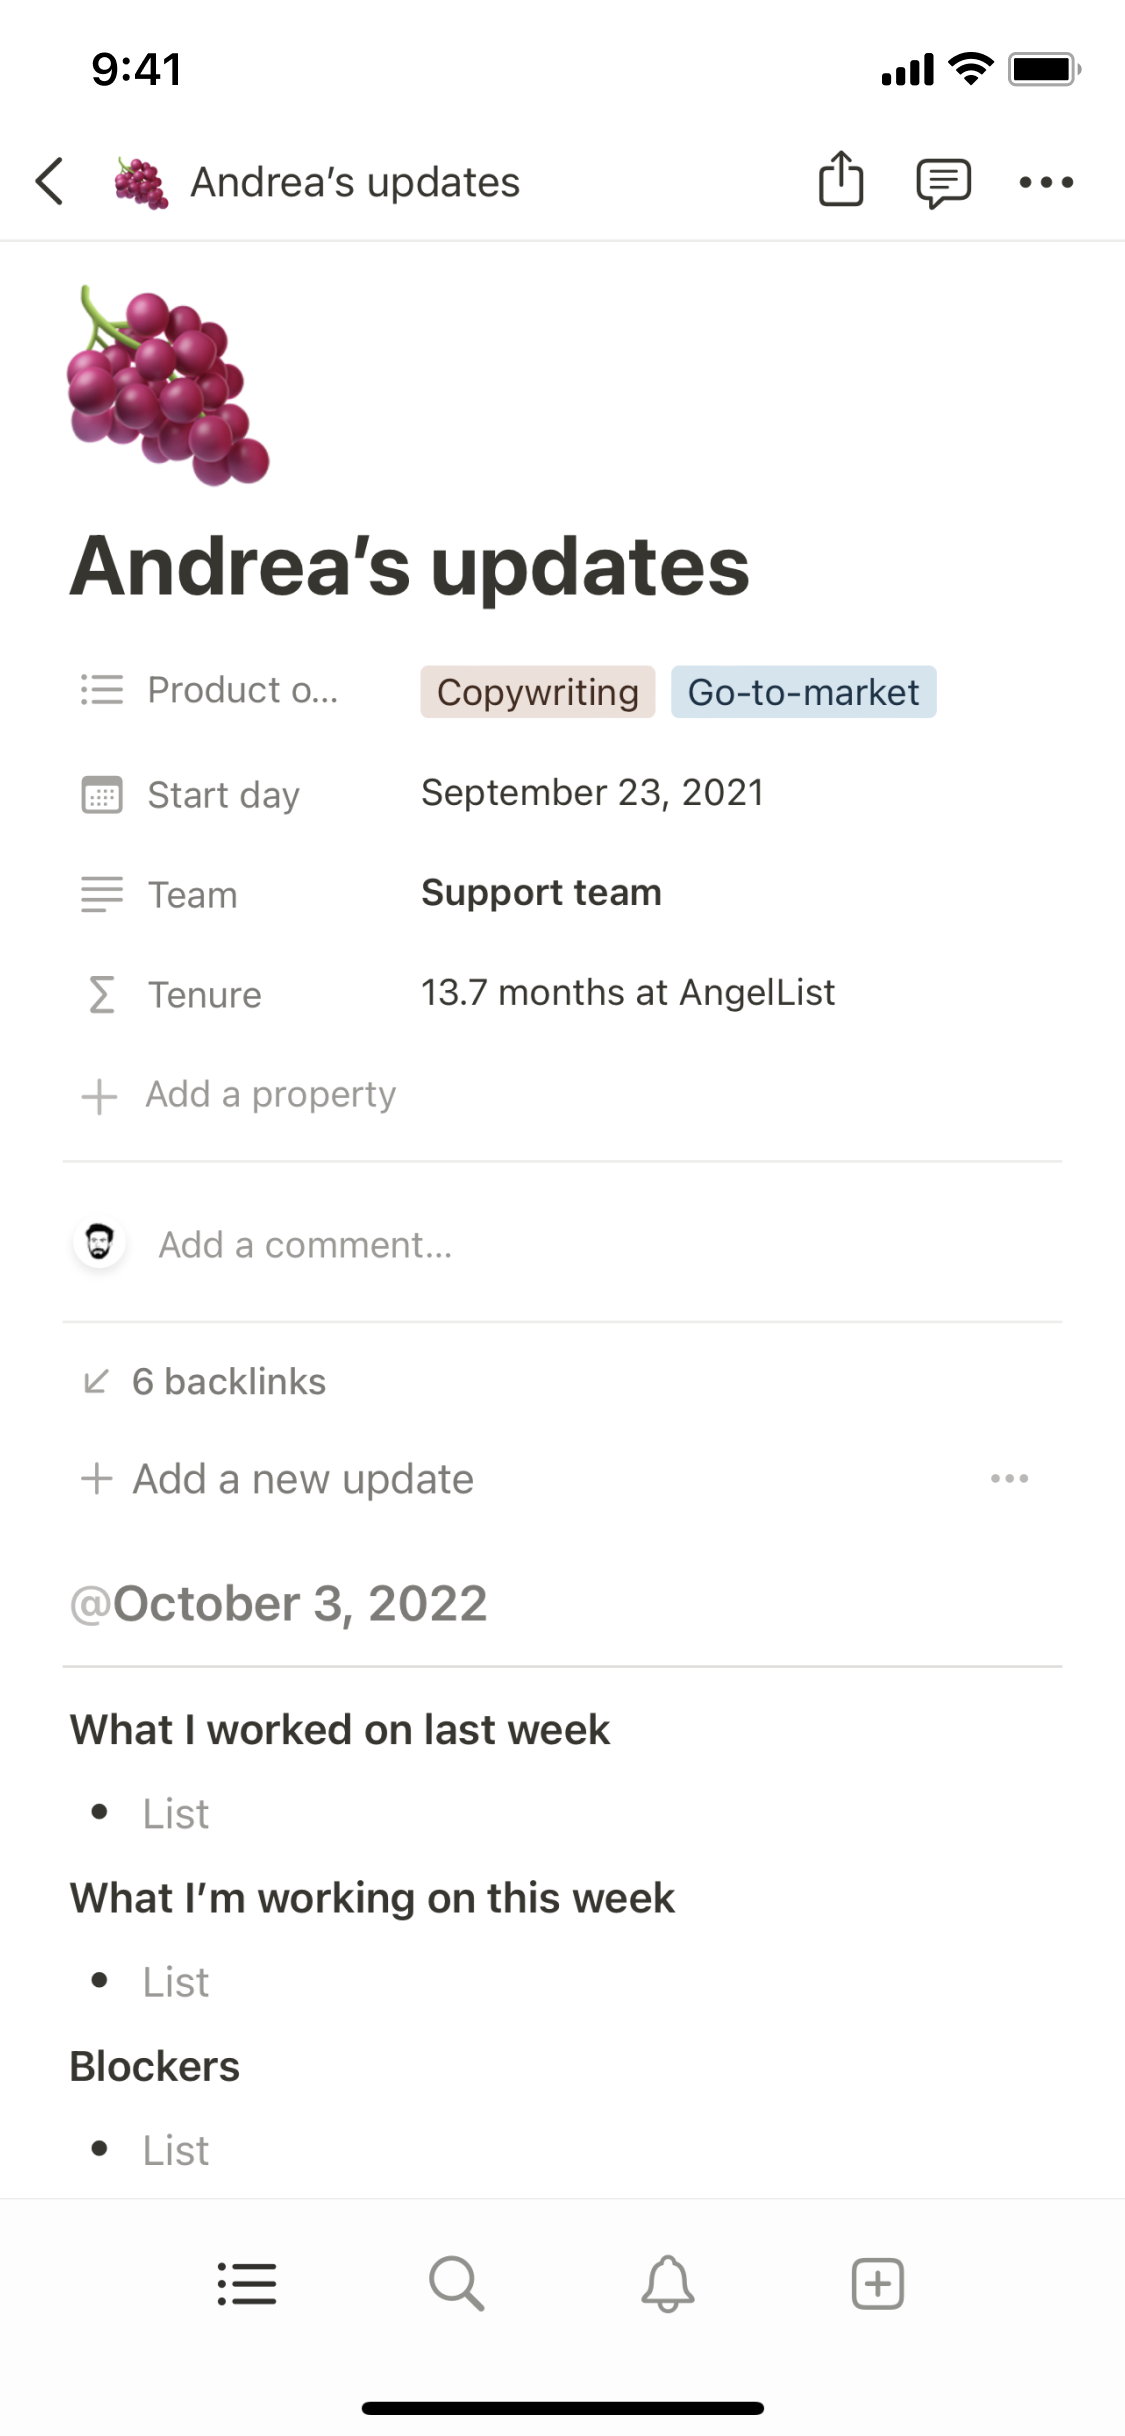The height and width of the screenshot is (2436, 1125).
Task: Open the Tenure formula property
Action: (x=204, y=995)
